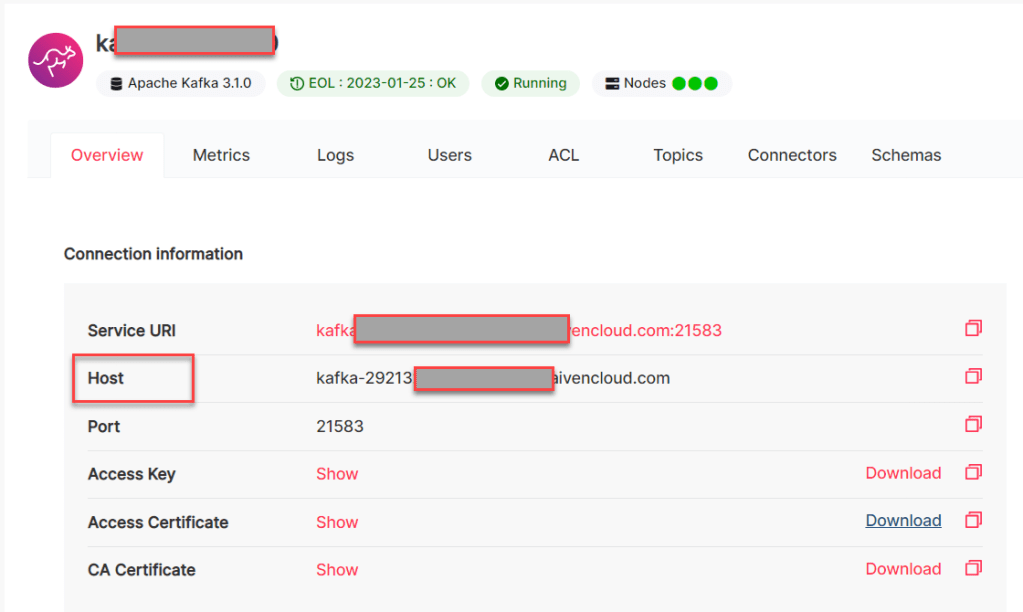Click the Kafka service logo icon

(x=56, y=60)
